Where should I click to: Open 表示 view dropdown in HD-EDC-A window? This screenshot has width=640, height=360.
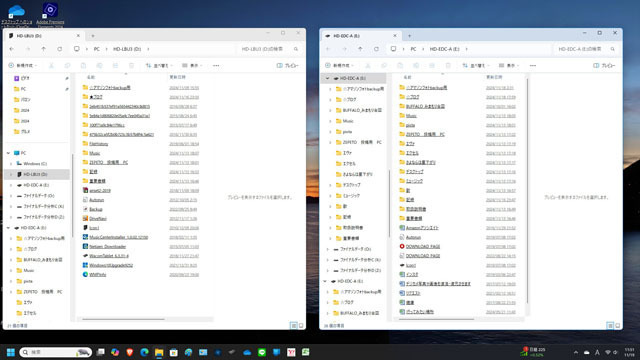click(x=509, y=65)
